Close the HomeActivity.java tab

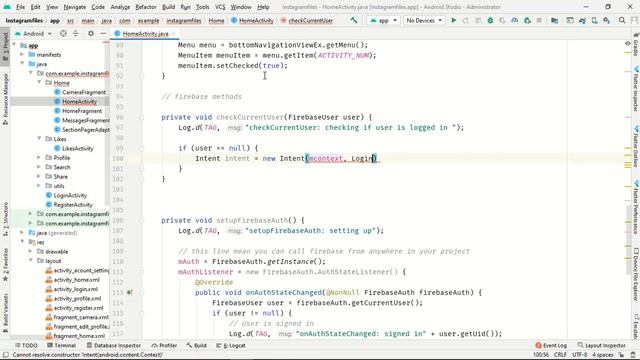(174, 33)
